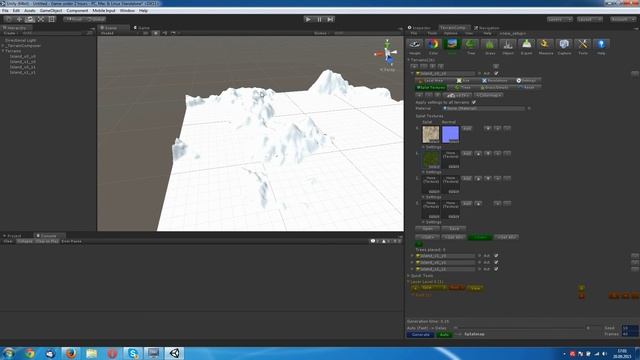
Task: Toggle scene audio in Scene view
Action: 165,33
